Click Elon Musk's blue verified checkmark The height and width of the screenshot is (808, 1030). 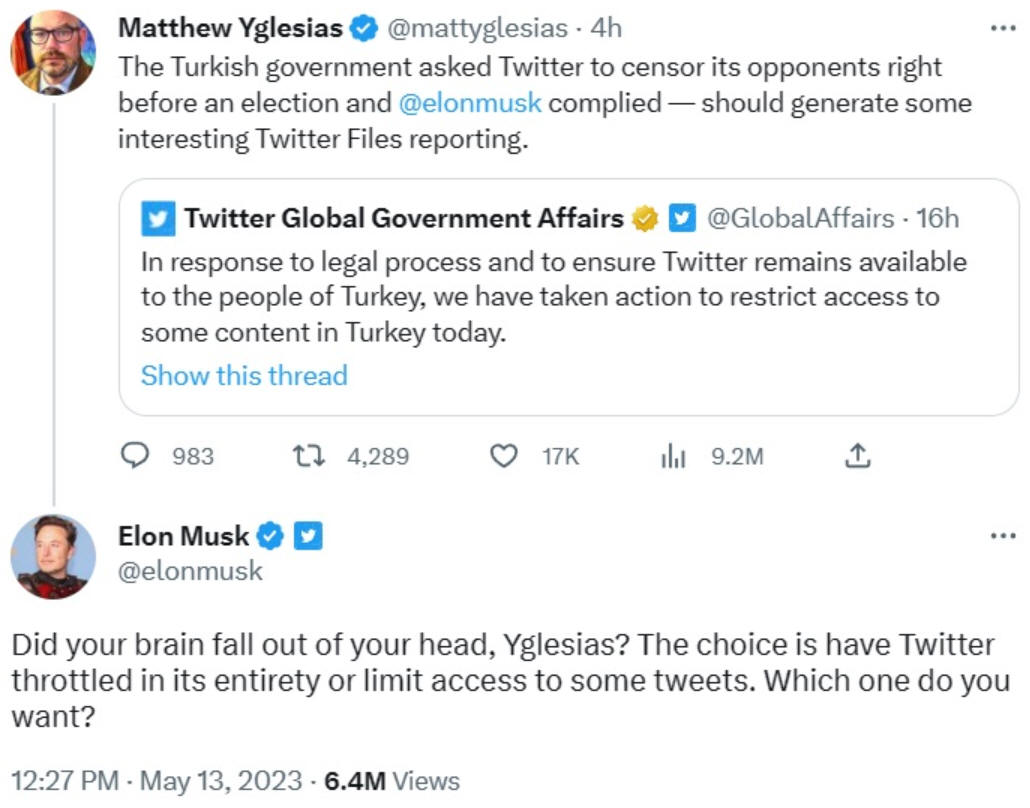click(x=269, y=536)
